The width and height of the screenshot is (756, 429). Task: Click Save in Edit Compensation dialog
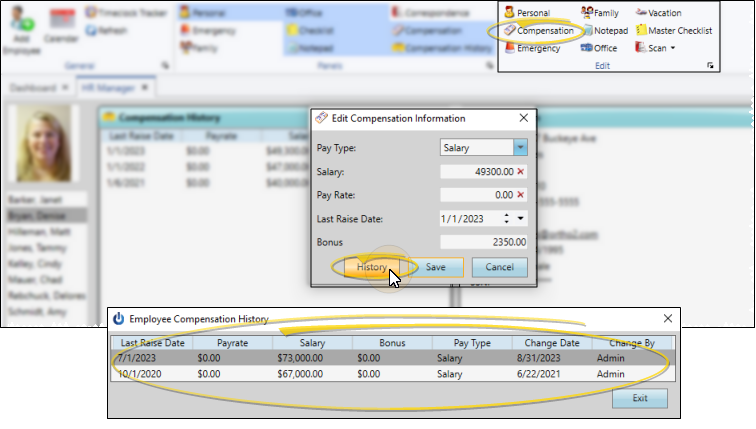click(436, 268)
